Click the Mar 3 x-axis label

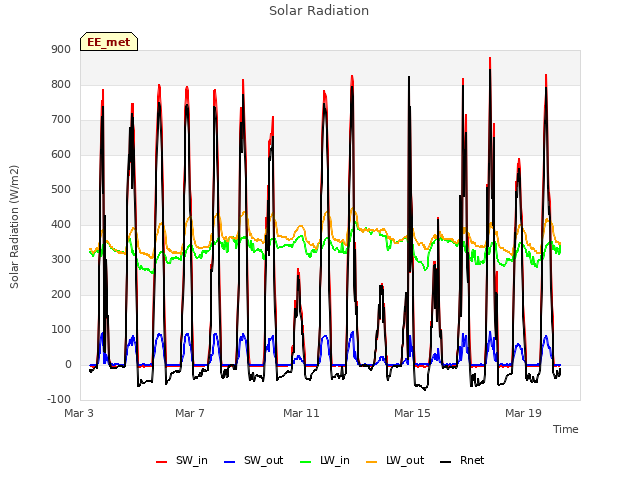79,413
